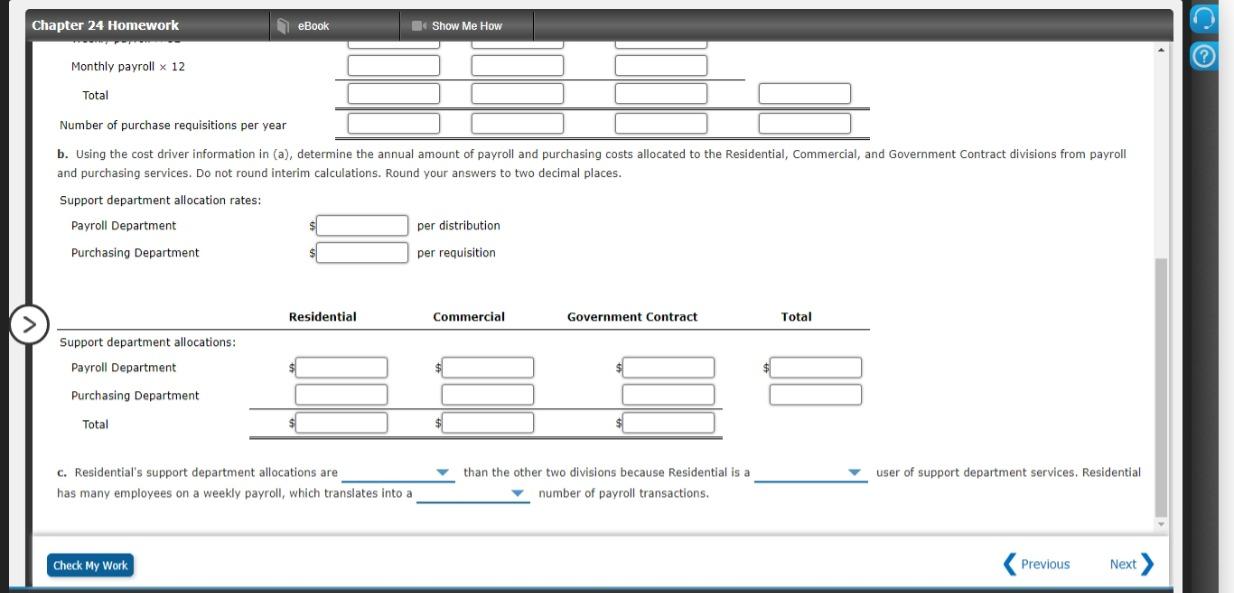Click the Total column allocation field
Image resolution: width=1234 pixels, height=593 pixels.
815,367
